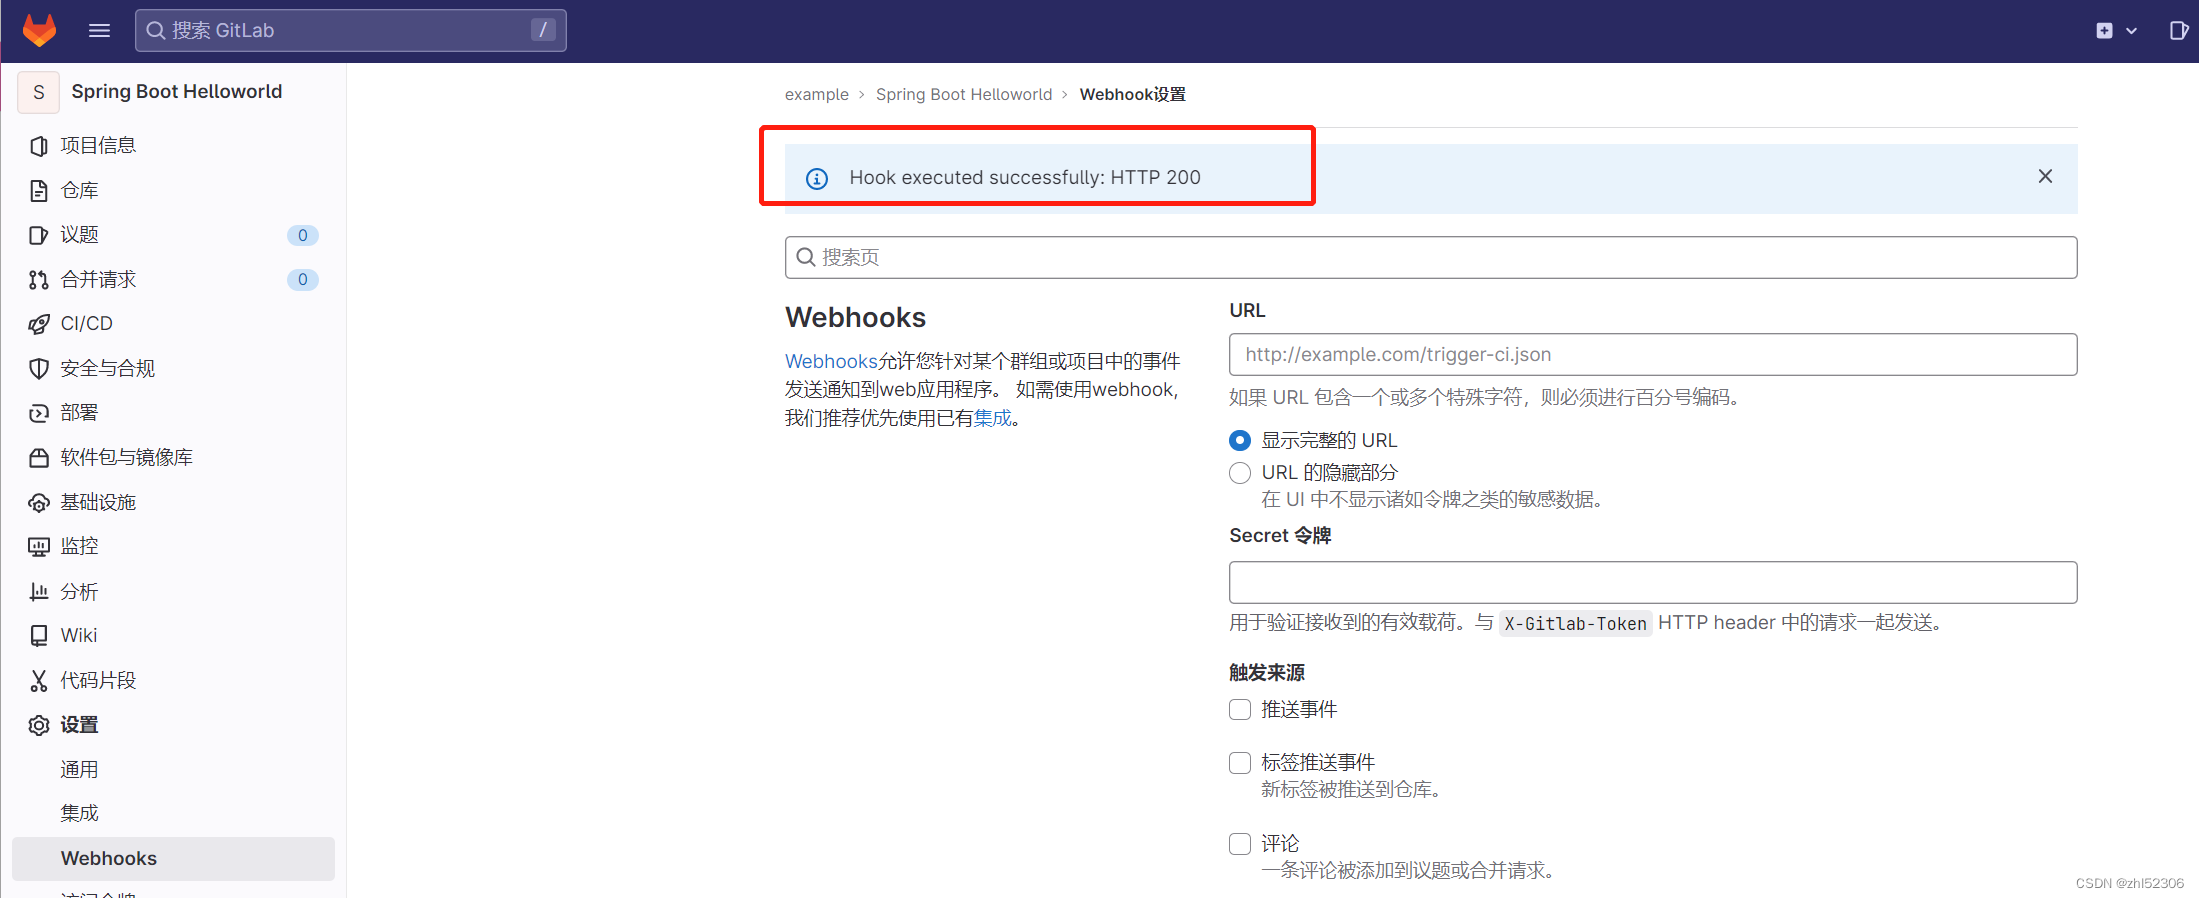Select 显示完整的 URL radio button
The width and height of the screenshot is (2199, 898).
[1240, 440]
